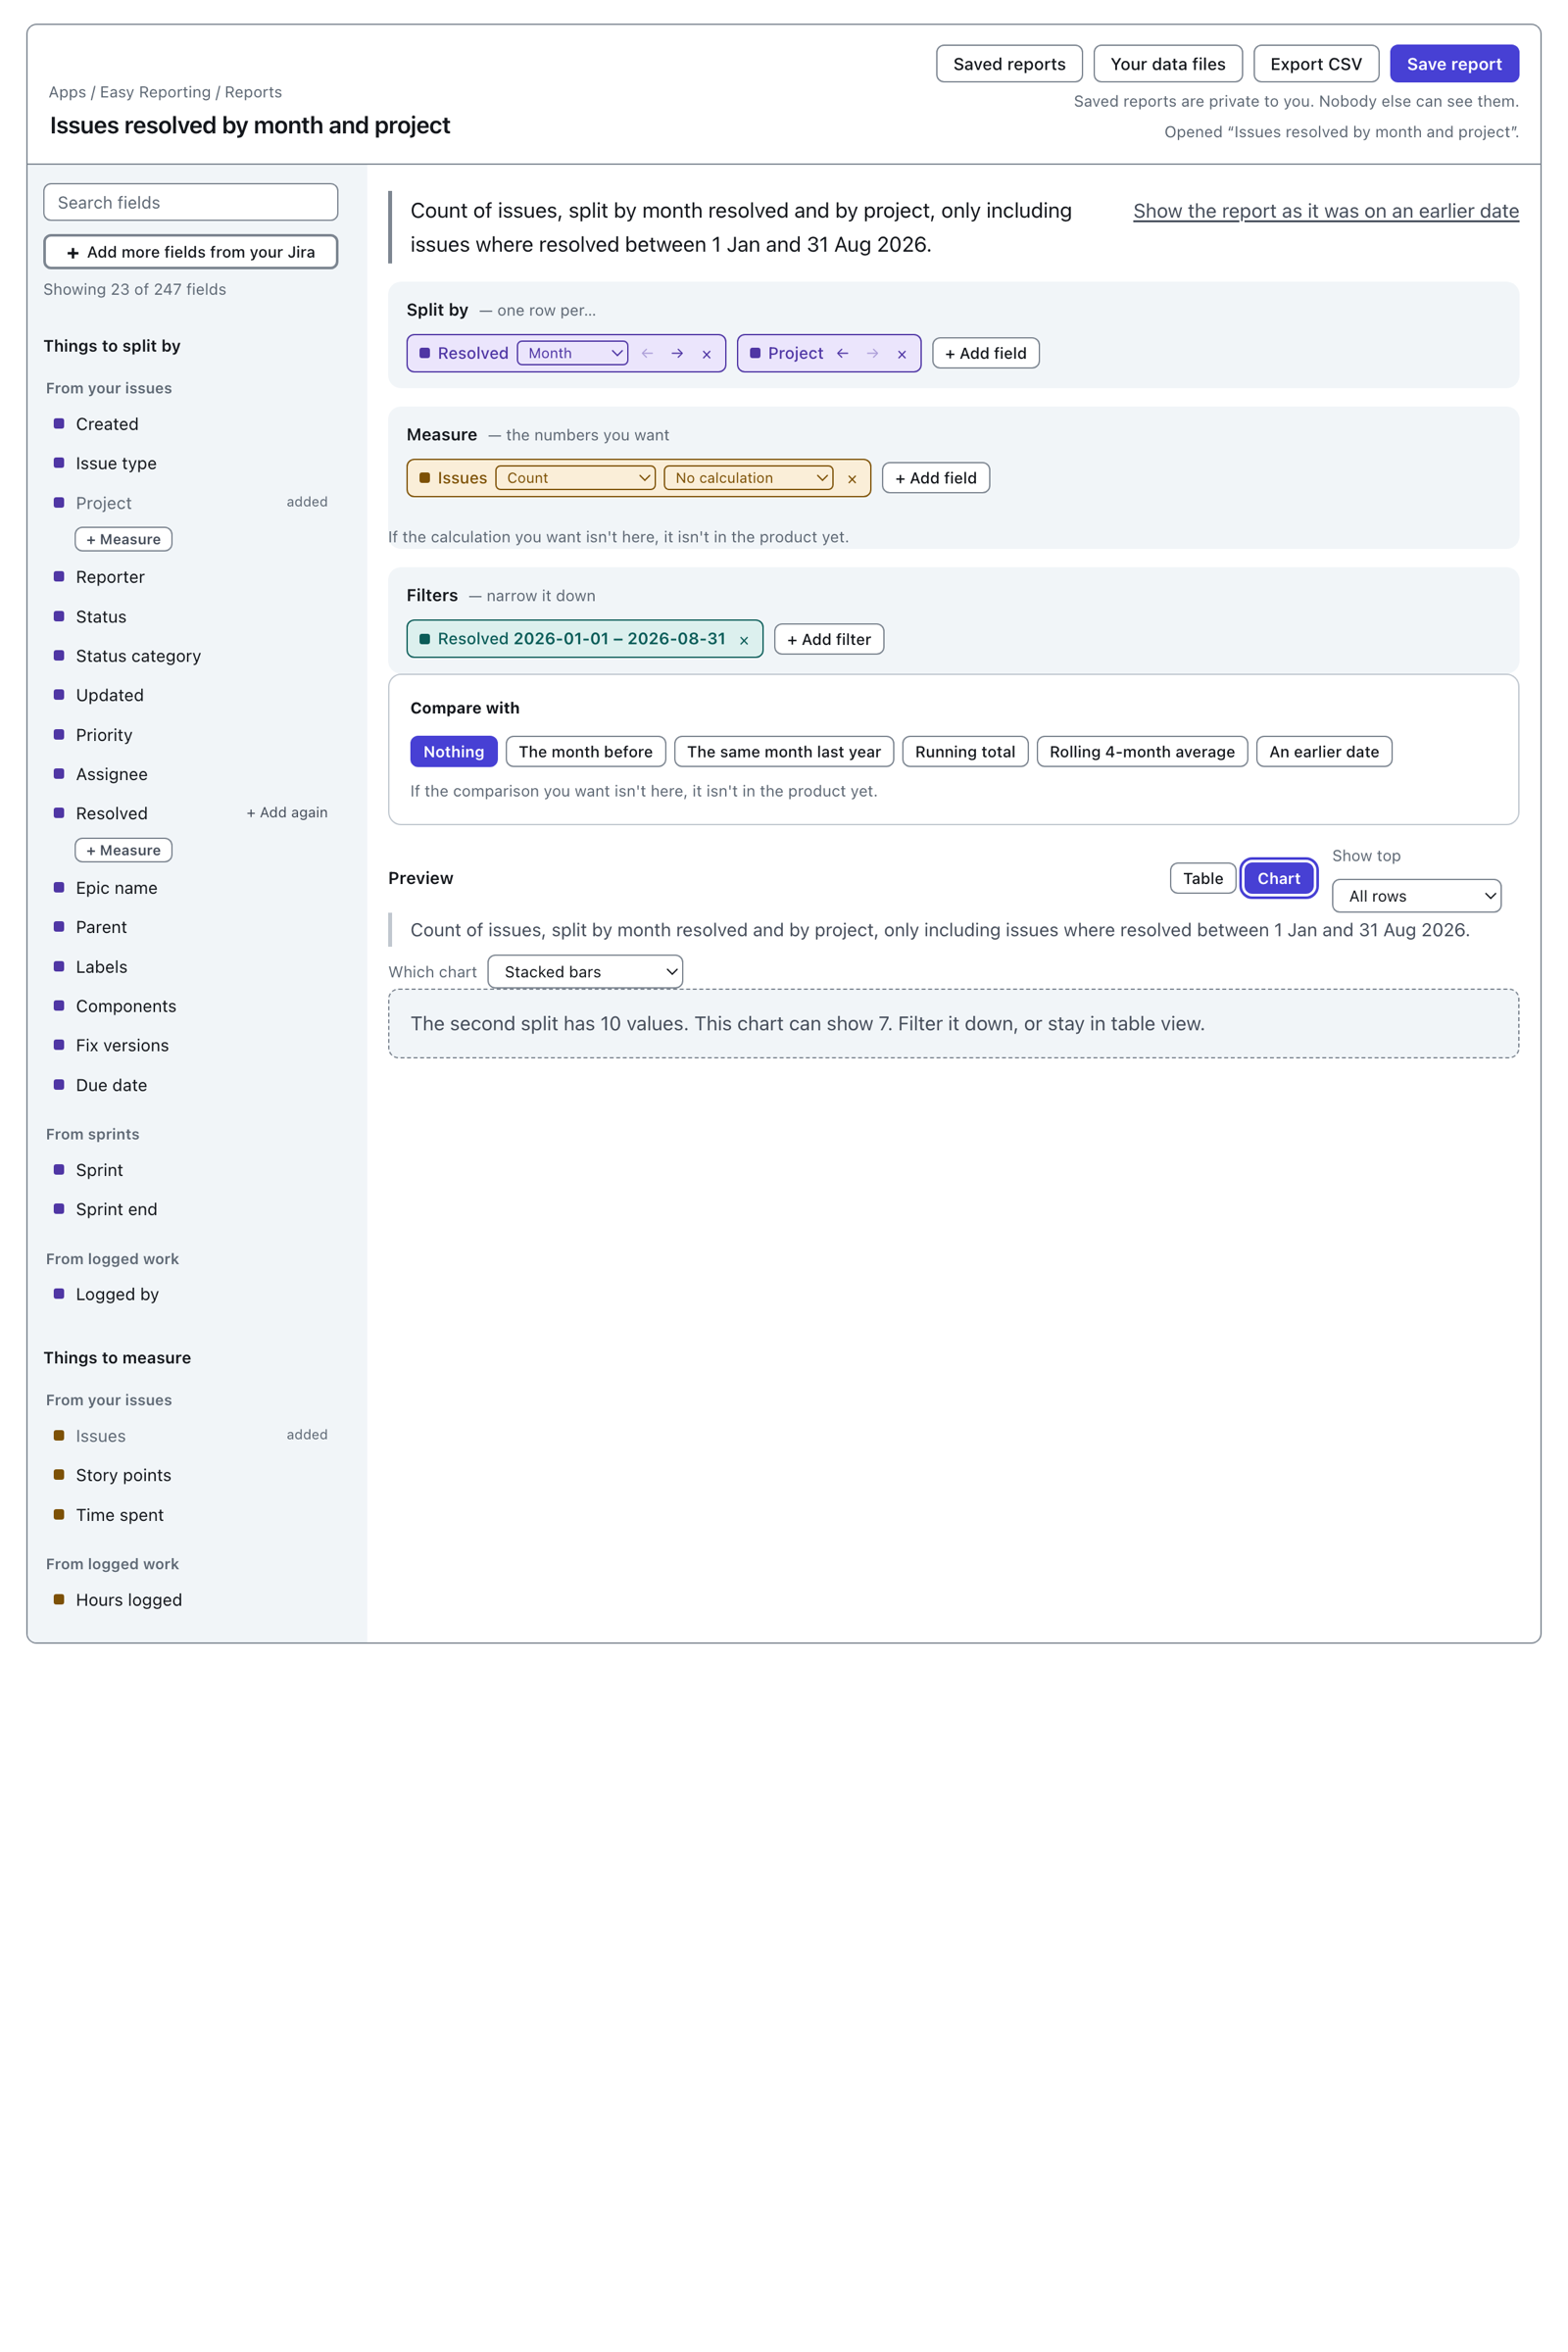Open Your data files

pyautogui.click(x=1167, y=64)
